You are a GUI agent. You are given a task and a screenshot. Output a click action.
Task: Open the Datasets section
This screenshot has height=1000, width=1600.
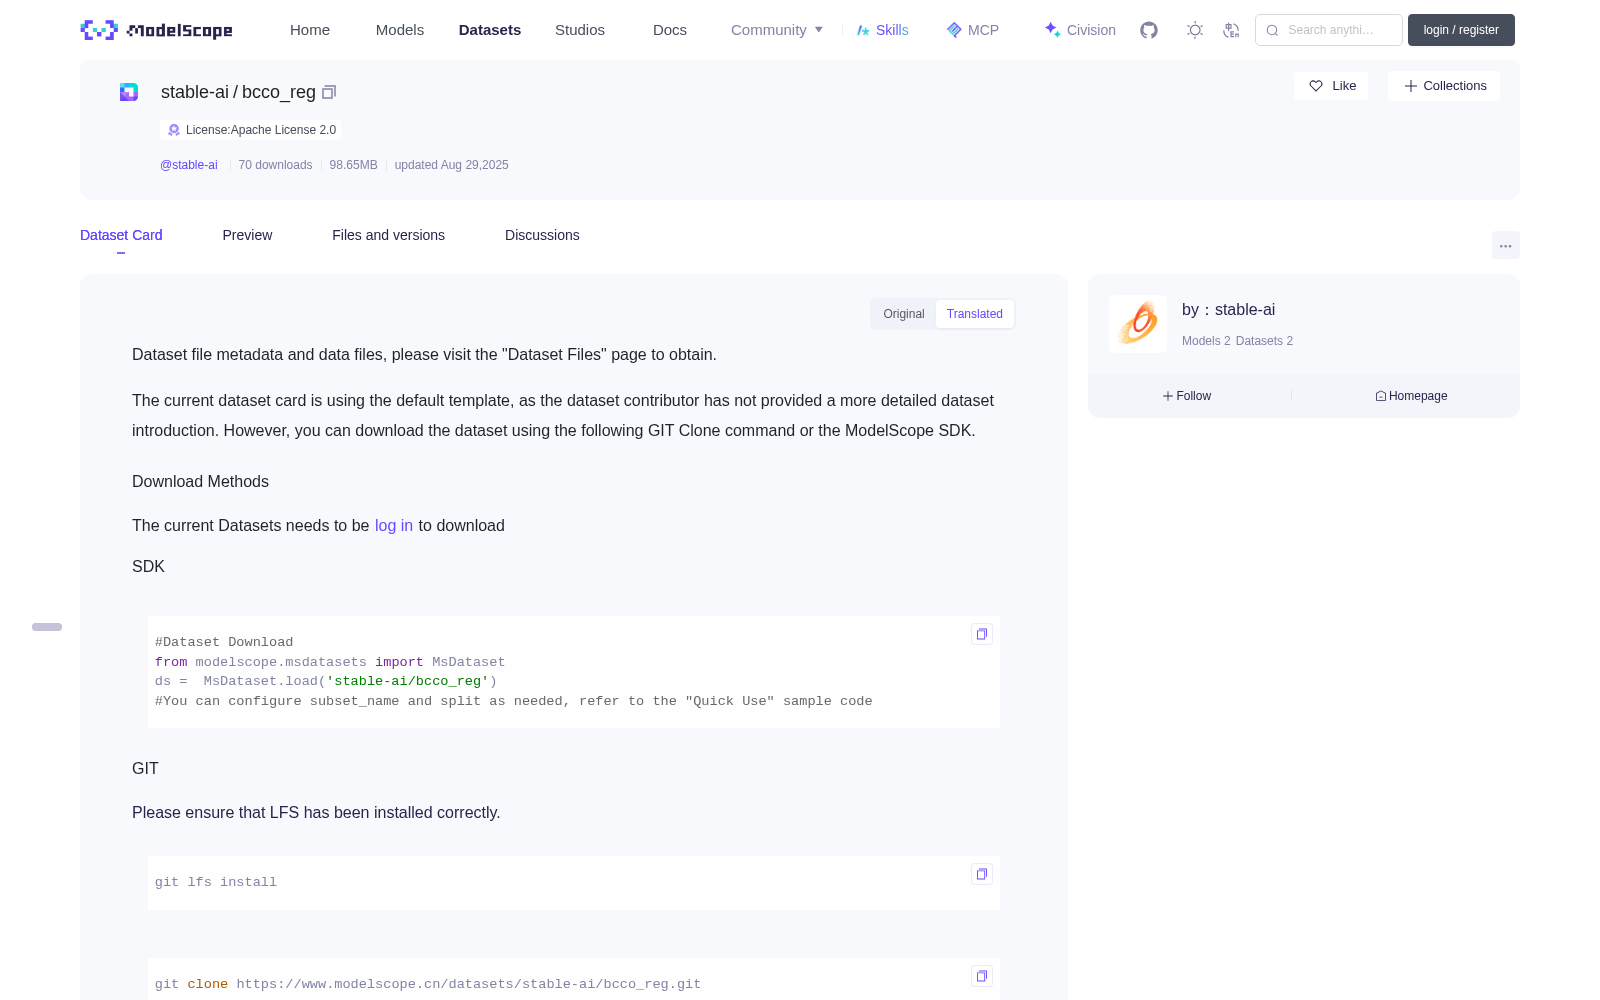[x=490, y=30]
